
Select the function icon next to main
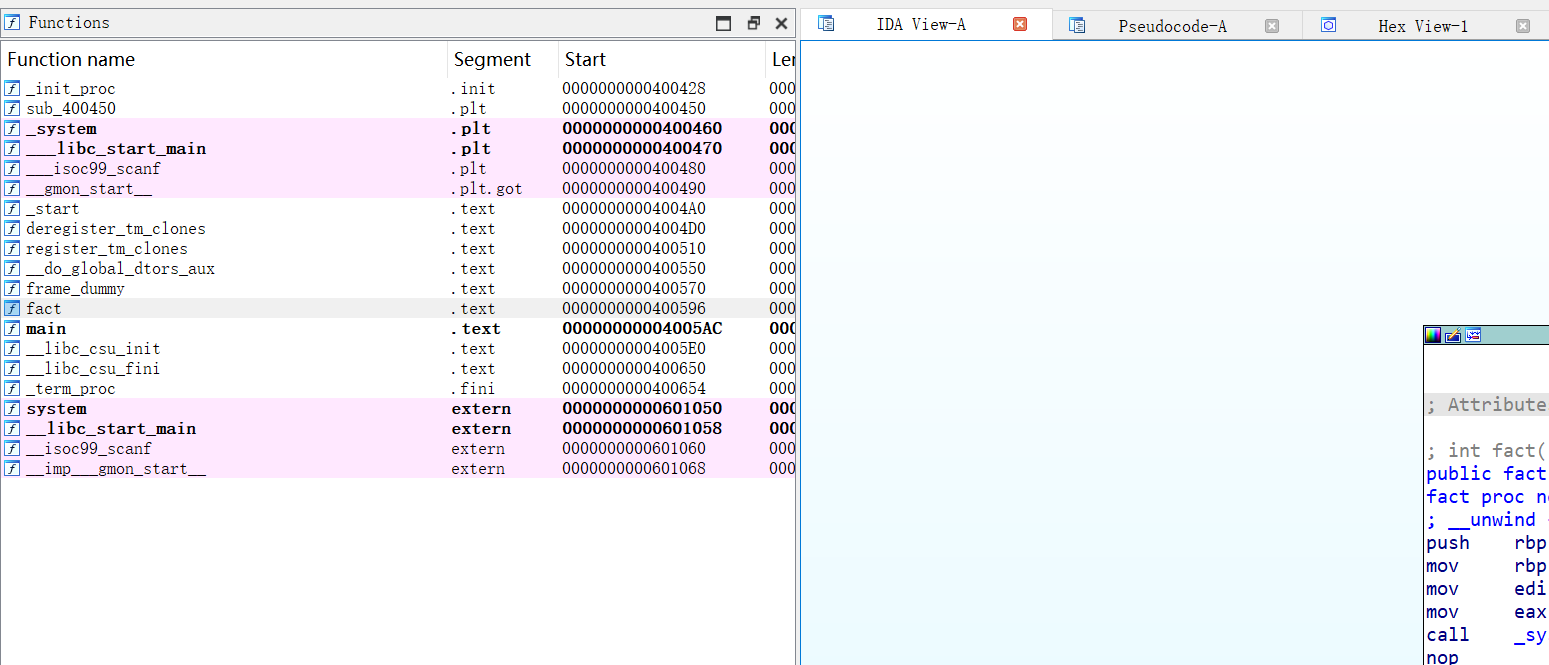[12, 329]
